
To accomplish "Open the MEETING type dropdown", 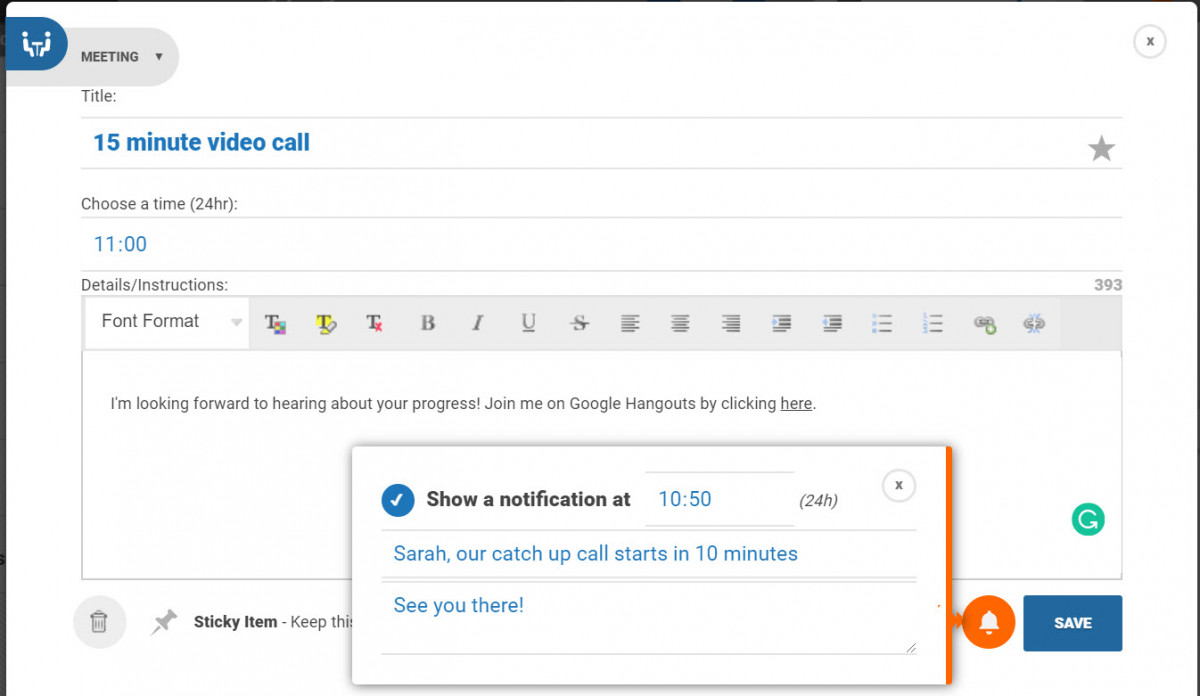I will (x=122, y=57).
